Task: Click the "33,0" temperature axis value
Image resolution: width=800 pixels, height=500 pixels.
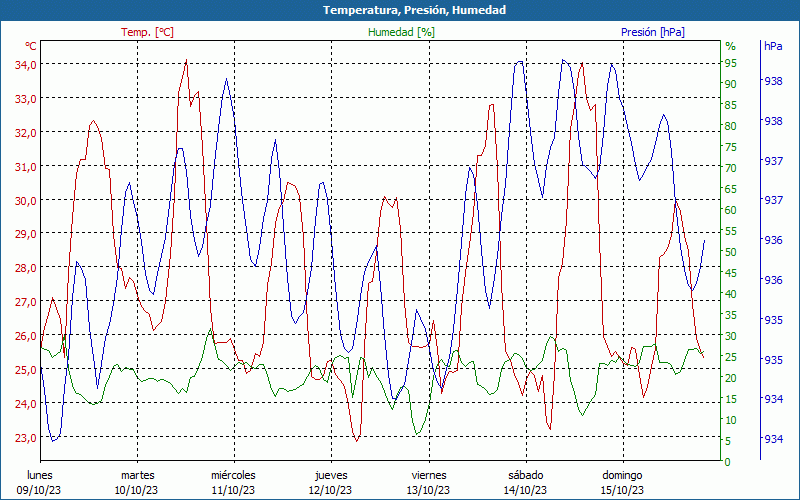Action: pyautogui.click(x=25, y=98)
